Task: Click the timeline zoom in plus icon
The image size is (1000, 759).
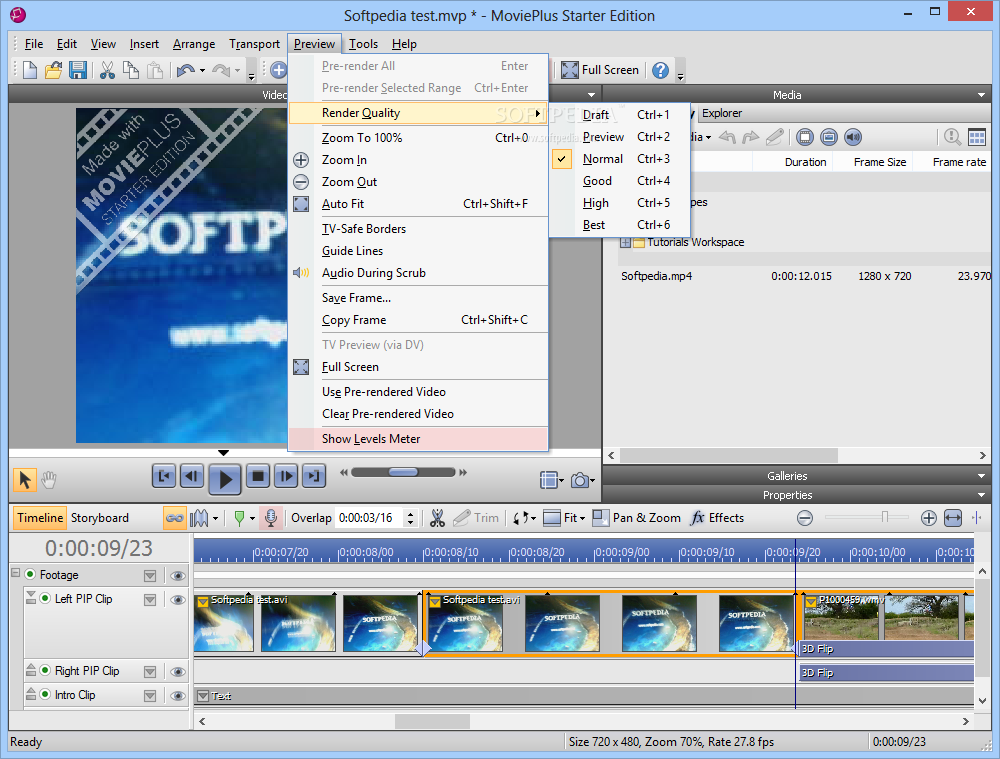Action: pos(929,518)
